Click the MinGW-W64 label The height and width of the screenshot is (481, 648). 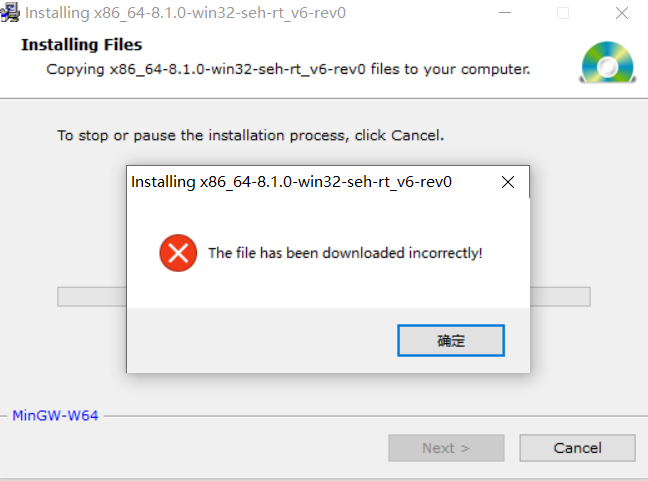click(x=55, y=416)
